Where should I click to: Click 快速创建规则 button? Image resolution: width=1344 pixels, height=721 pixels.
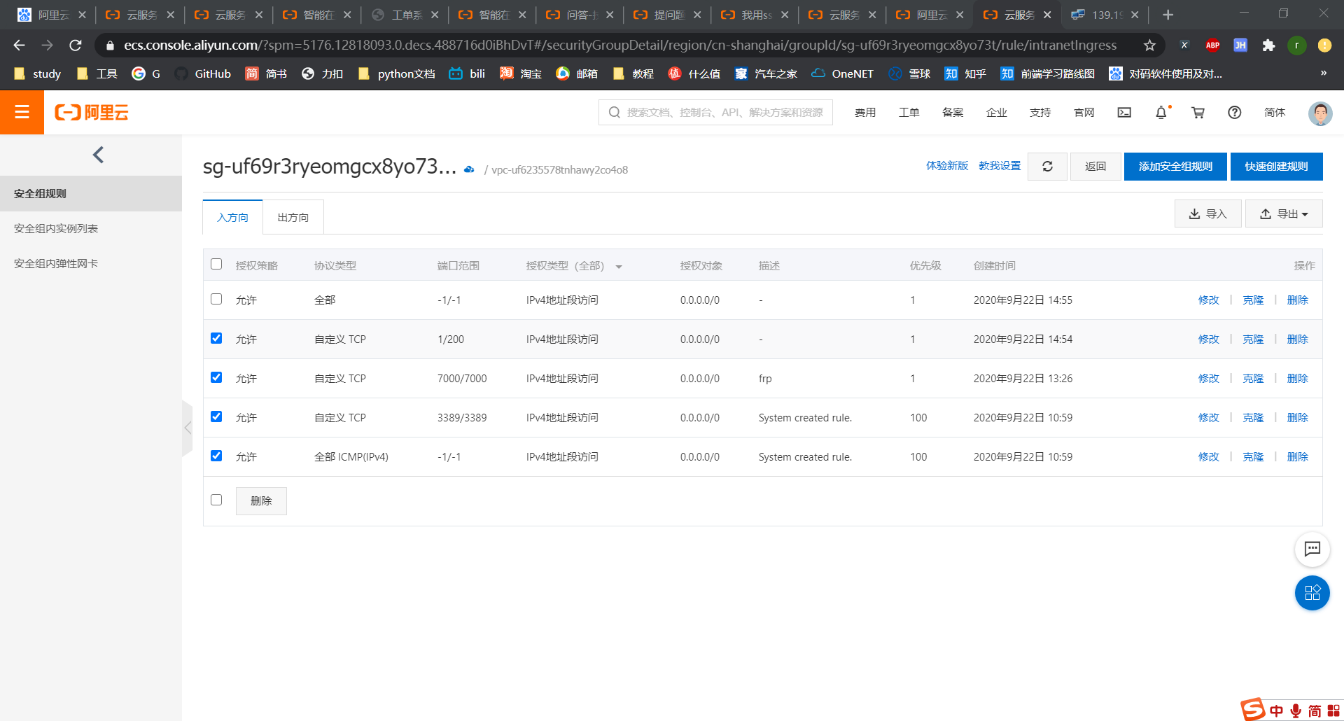tap(1276, 166)
